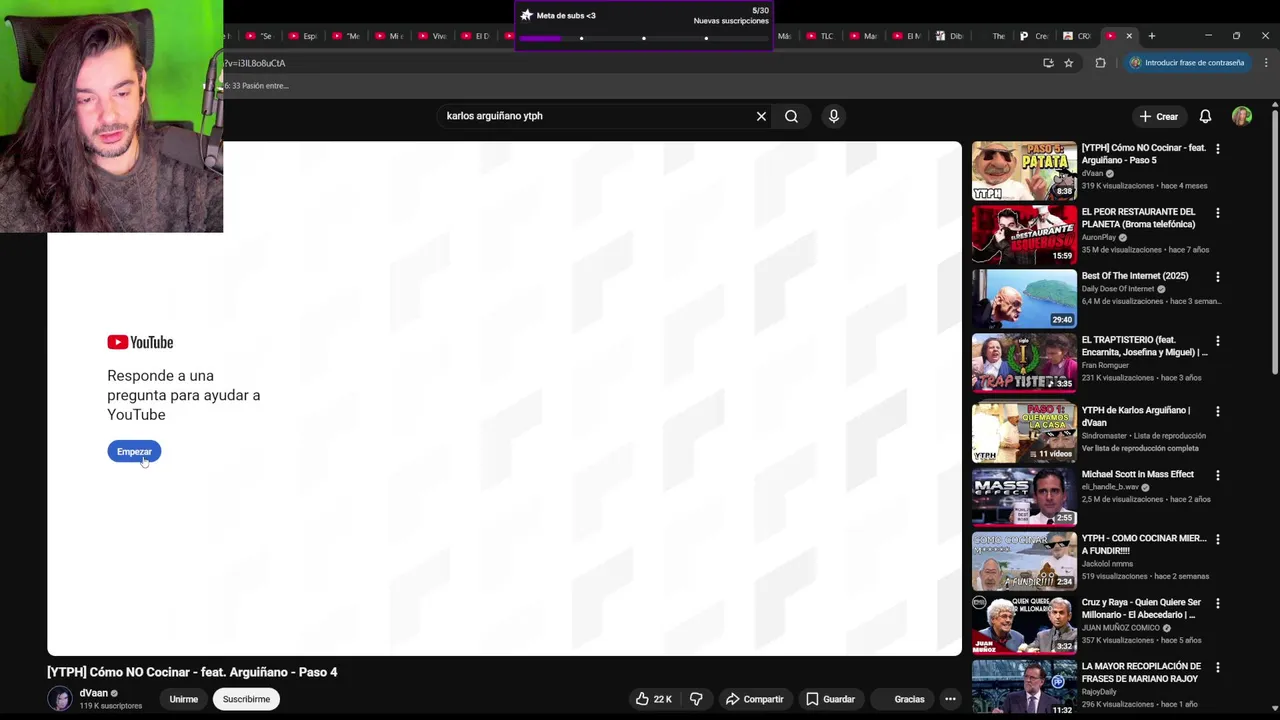Image resolution: width=1280 pixels, height=720 pixels.
Task: Open title 'EL TRAPTISTERIO (feat. Encarnita...'
Action: coord(1144,346)
